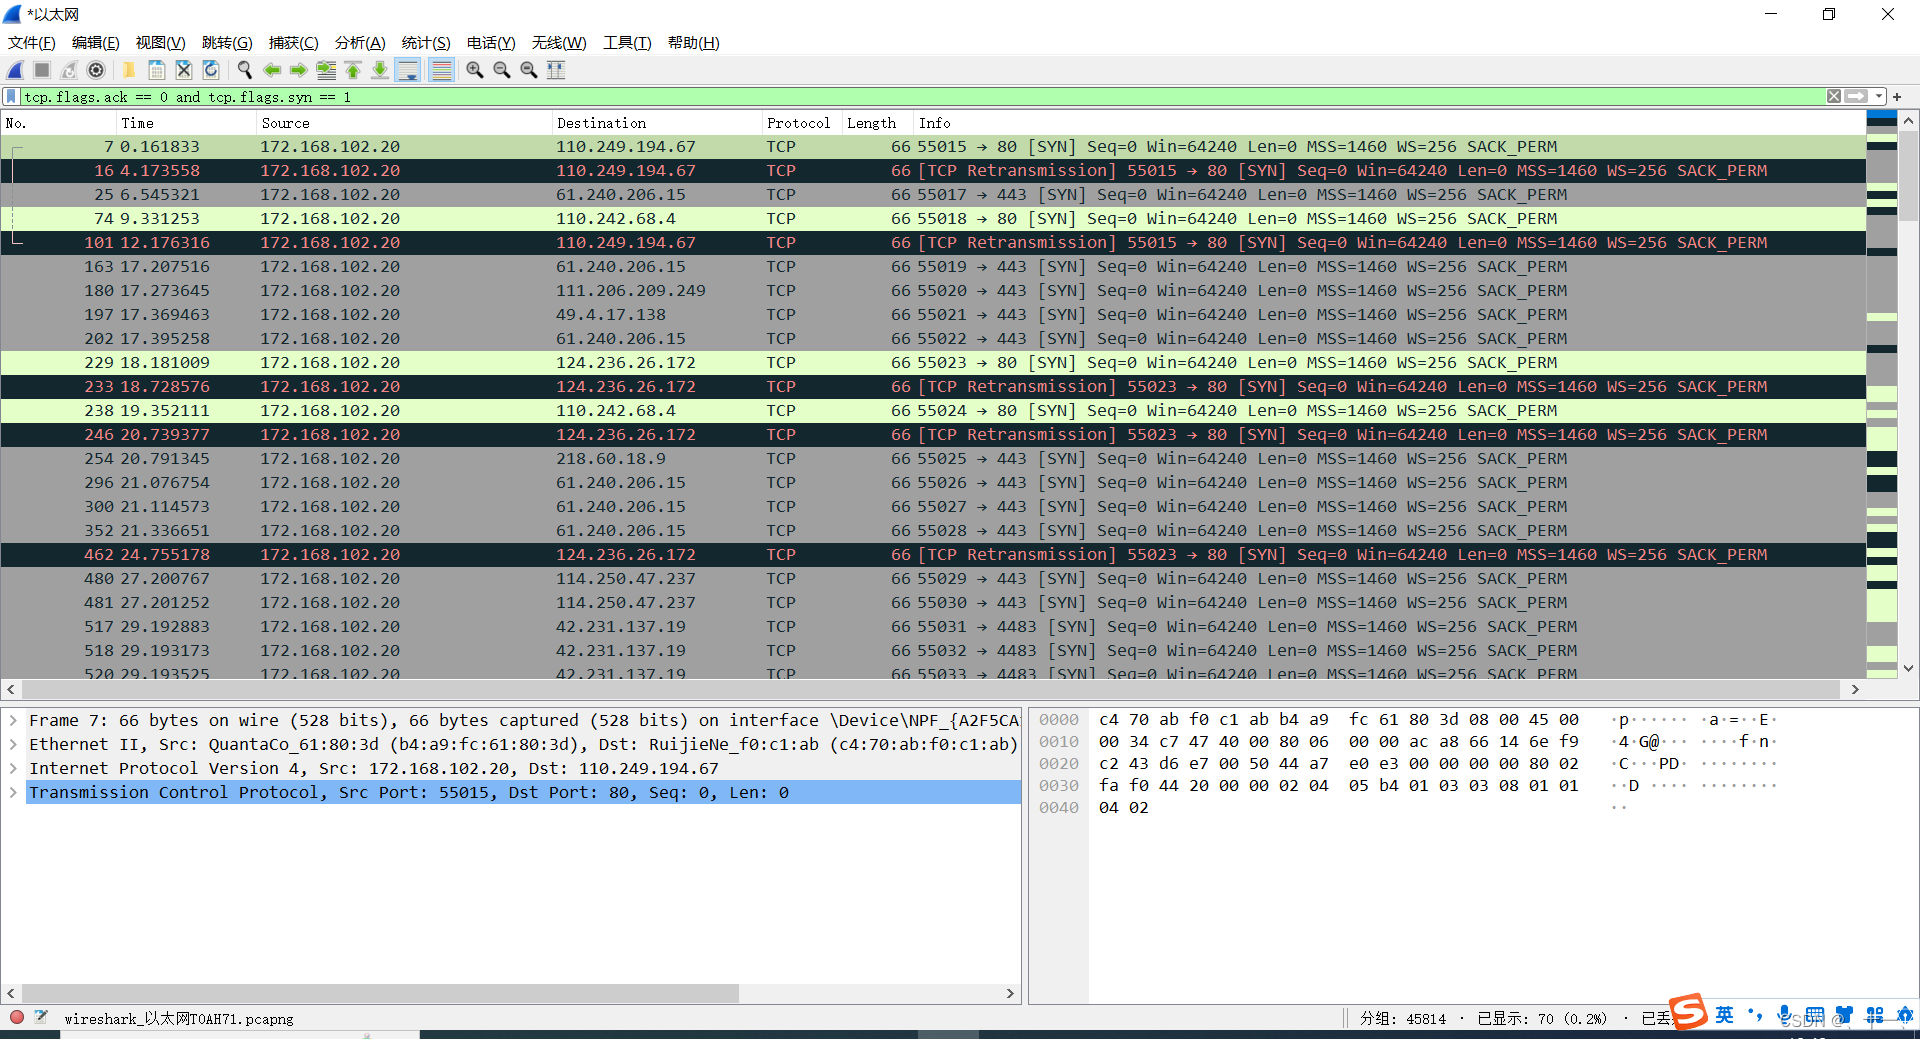Select packet 16 TCP Retransmission row
Image resolution: width=1920 pixels, height=1039 pixels.
click(933, 171)
